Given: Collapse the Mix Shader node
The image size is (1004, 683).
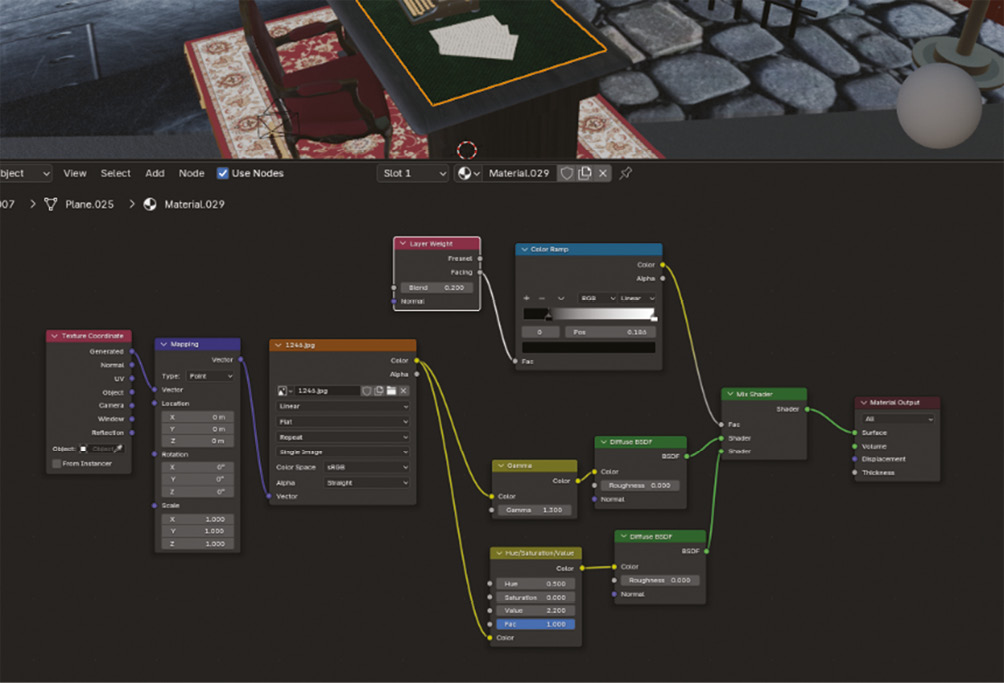Looking at the screenshot, I should point(731,395).
